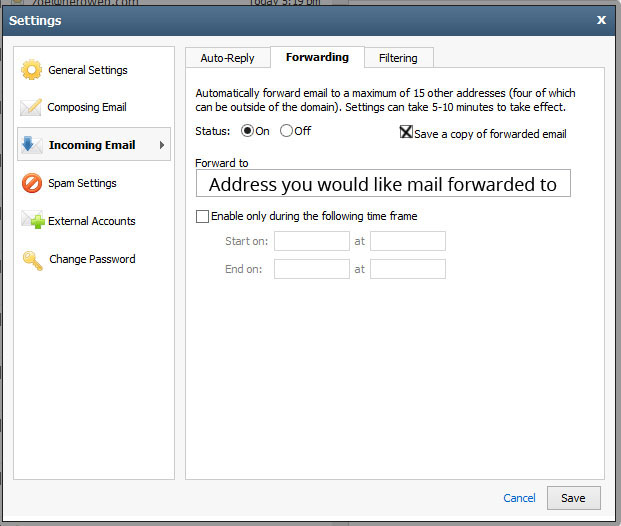Open Change Password section
Viewport: 621px width, 526px height.
pos(92,259)
